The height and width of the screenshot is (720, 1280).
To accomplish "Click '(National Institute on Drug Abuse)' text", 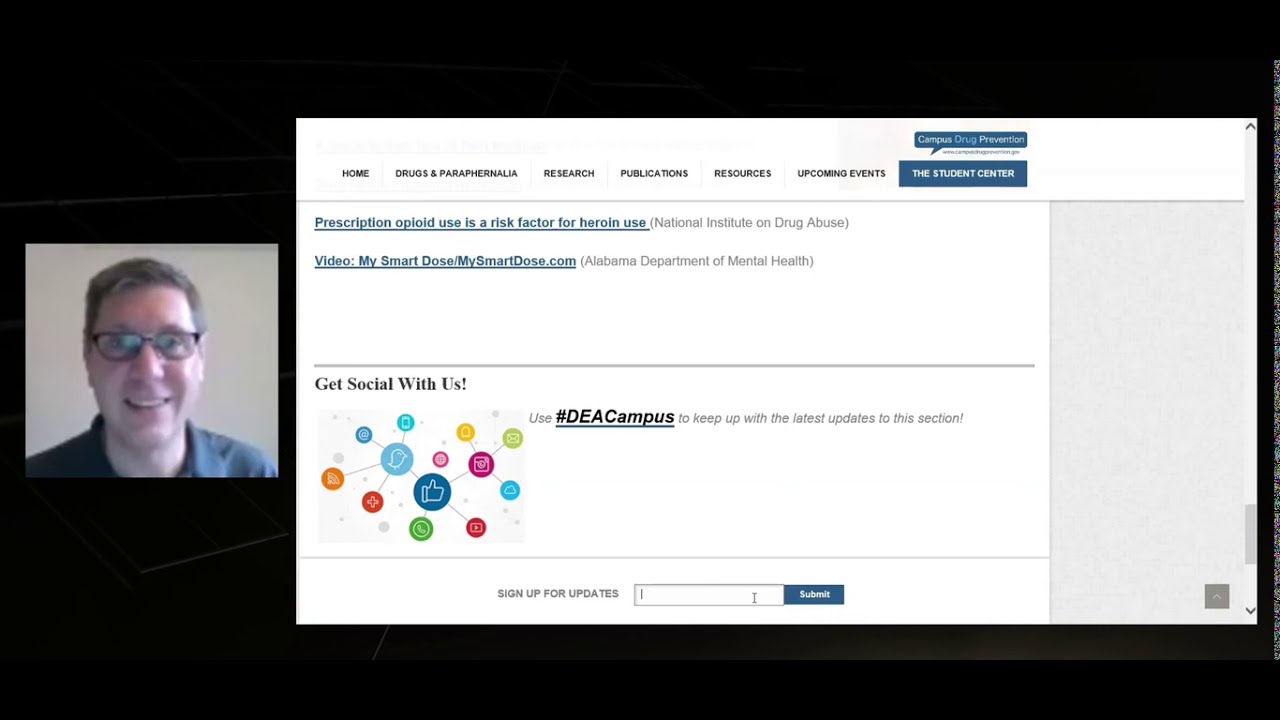I will (x=749, y=222).
